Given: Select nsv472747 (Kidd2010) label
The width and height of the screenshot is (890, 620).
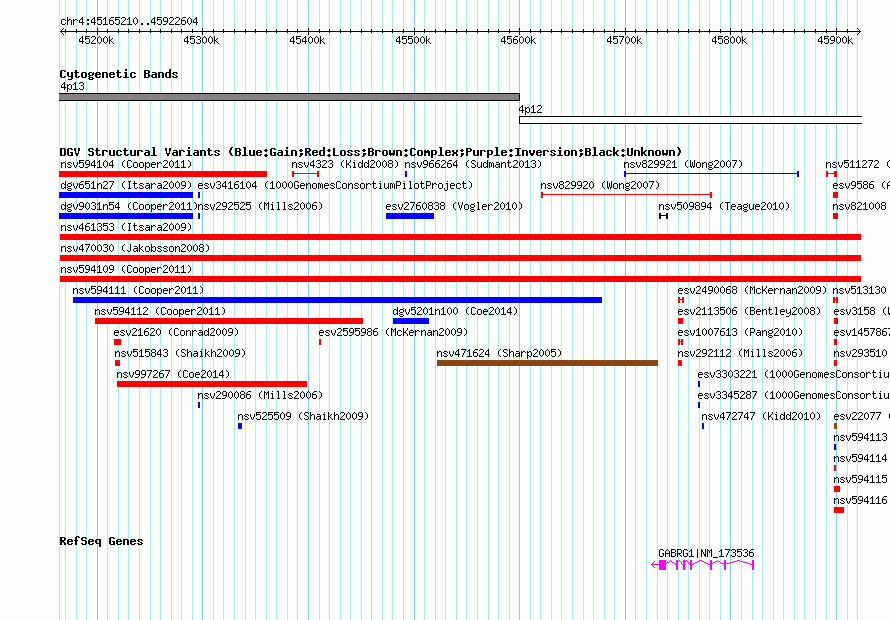Looking at the screenshot, I should pos(761,416).
